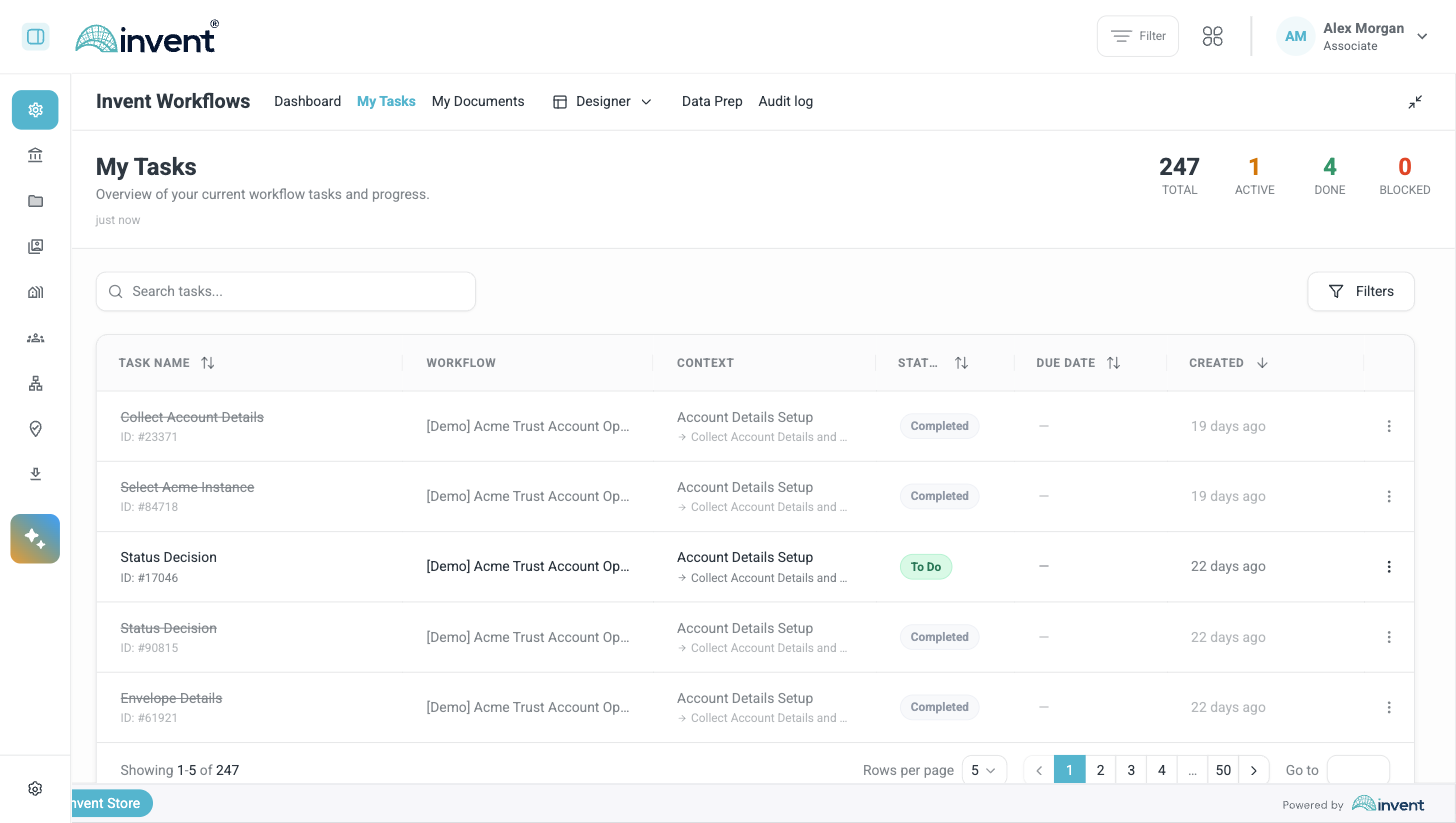Click the top Filter button
The height and width of the screenshot is (823, 1456).
point(1138,36)
